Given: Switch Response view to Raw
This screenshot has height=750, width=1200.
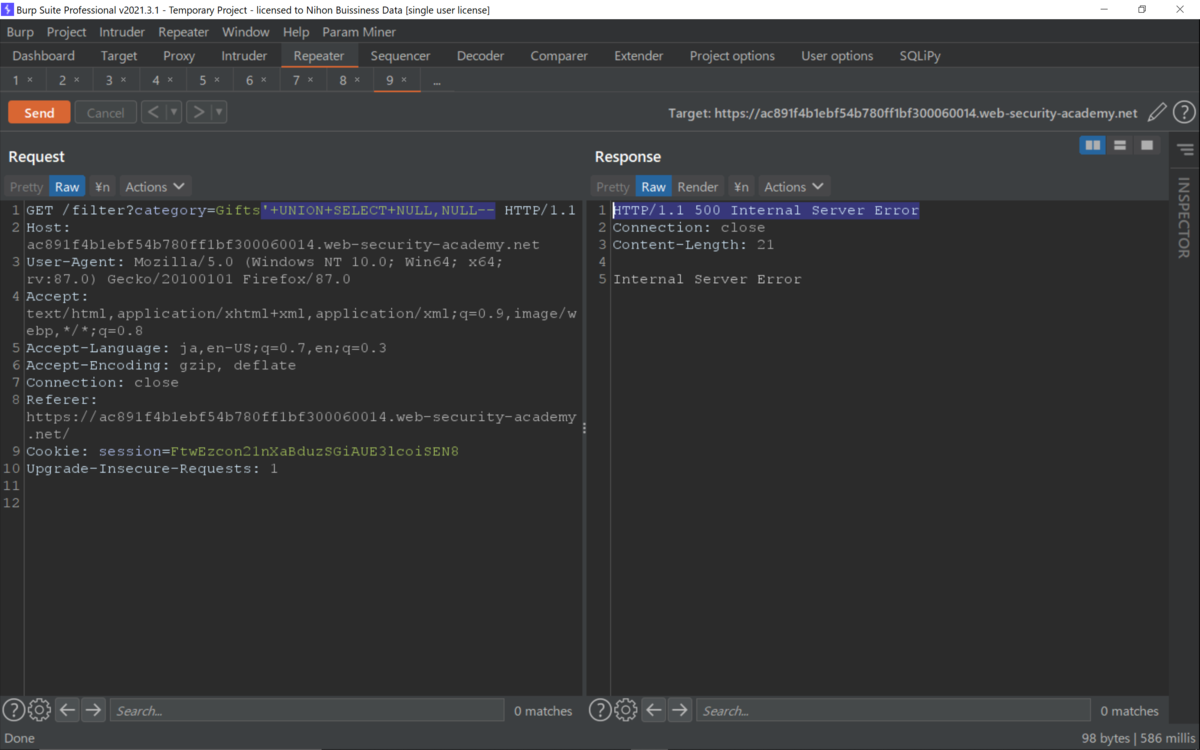Looking at the screenshot, I should tap(653, 187).
